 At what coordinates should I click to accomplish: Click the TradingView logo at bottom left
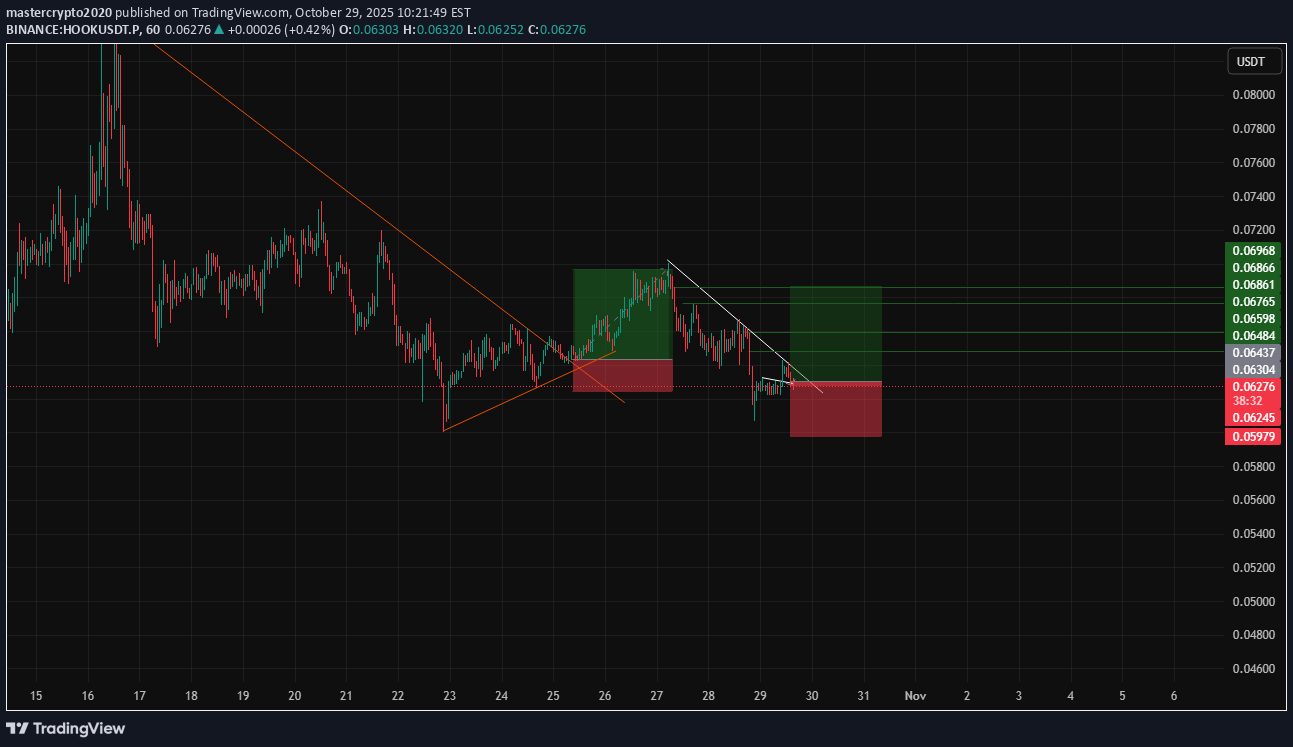(66, 728)
